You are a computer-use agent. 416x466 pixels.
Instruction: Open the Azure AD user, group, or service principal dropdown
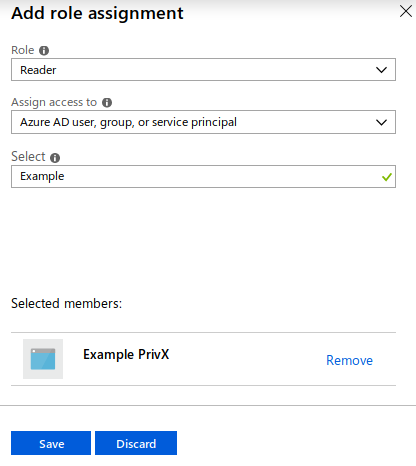tap(203, 122)
